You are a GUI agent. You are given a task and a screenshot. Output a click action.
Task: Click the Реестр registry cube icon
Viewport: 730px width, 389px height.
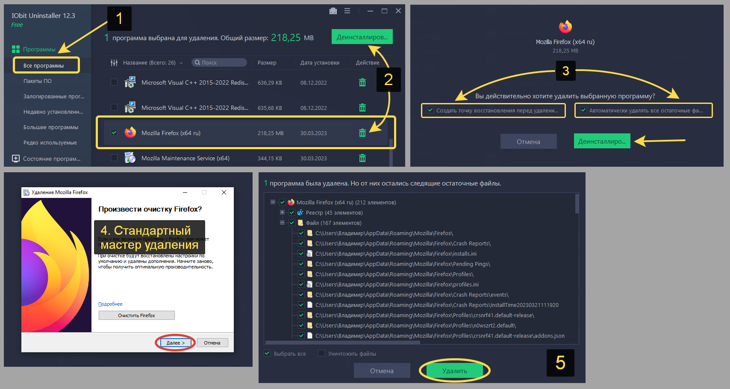[300, 213]
